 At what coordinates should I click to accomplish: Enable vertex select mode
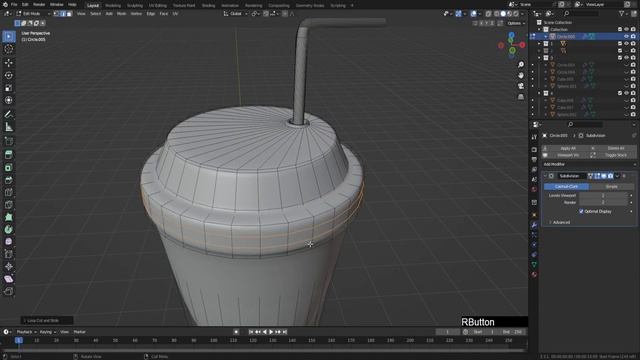pos(56,13)
